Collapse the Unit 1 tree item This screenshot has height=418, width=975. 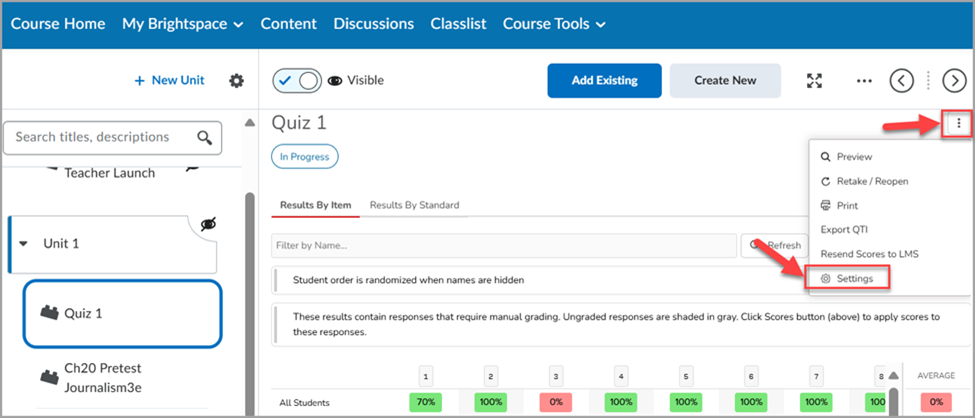pyautogui.click(x=24, y=243)
